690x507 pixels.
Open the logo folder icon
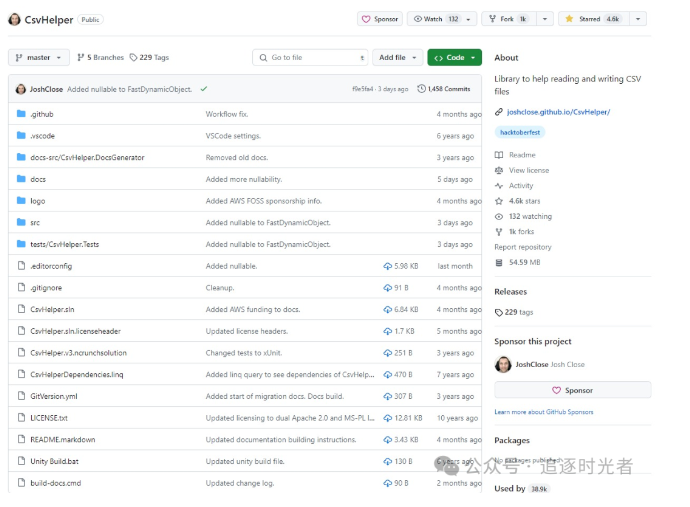[x=21, y=201]
